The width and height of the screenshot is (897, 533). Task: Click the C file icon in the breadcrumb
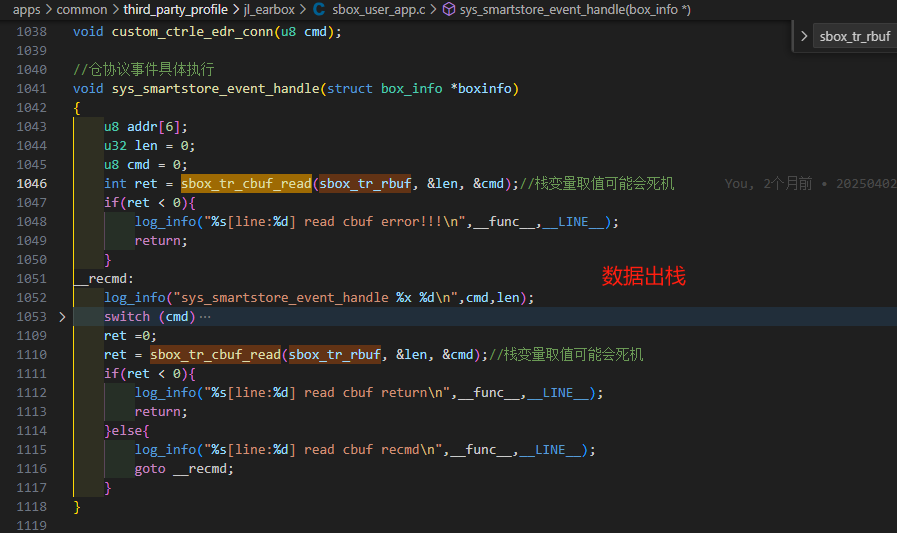(319, 9)
